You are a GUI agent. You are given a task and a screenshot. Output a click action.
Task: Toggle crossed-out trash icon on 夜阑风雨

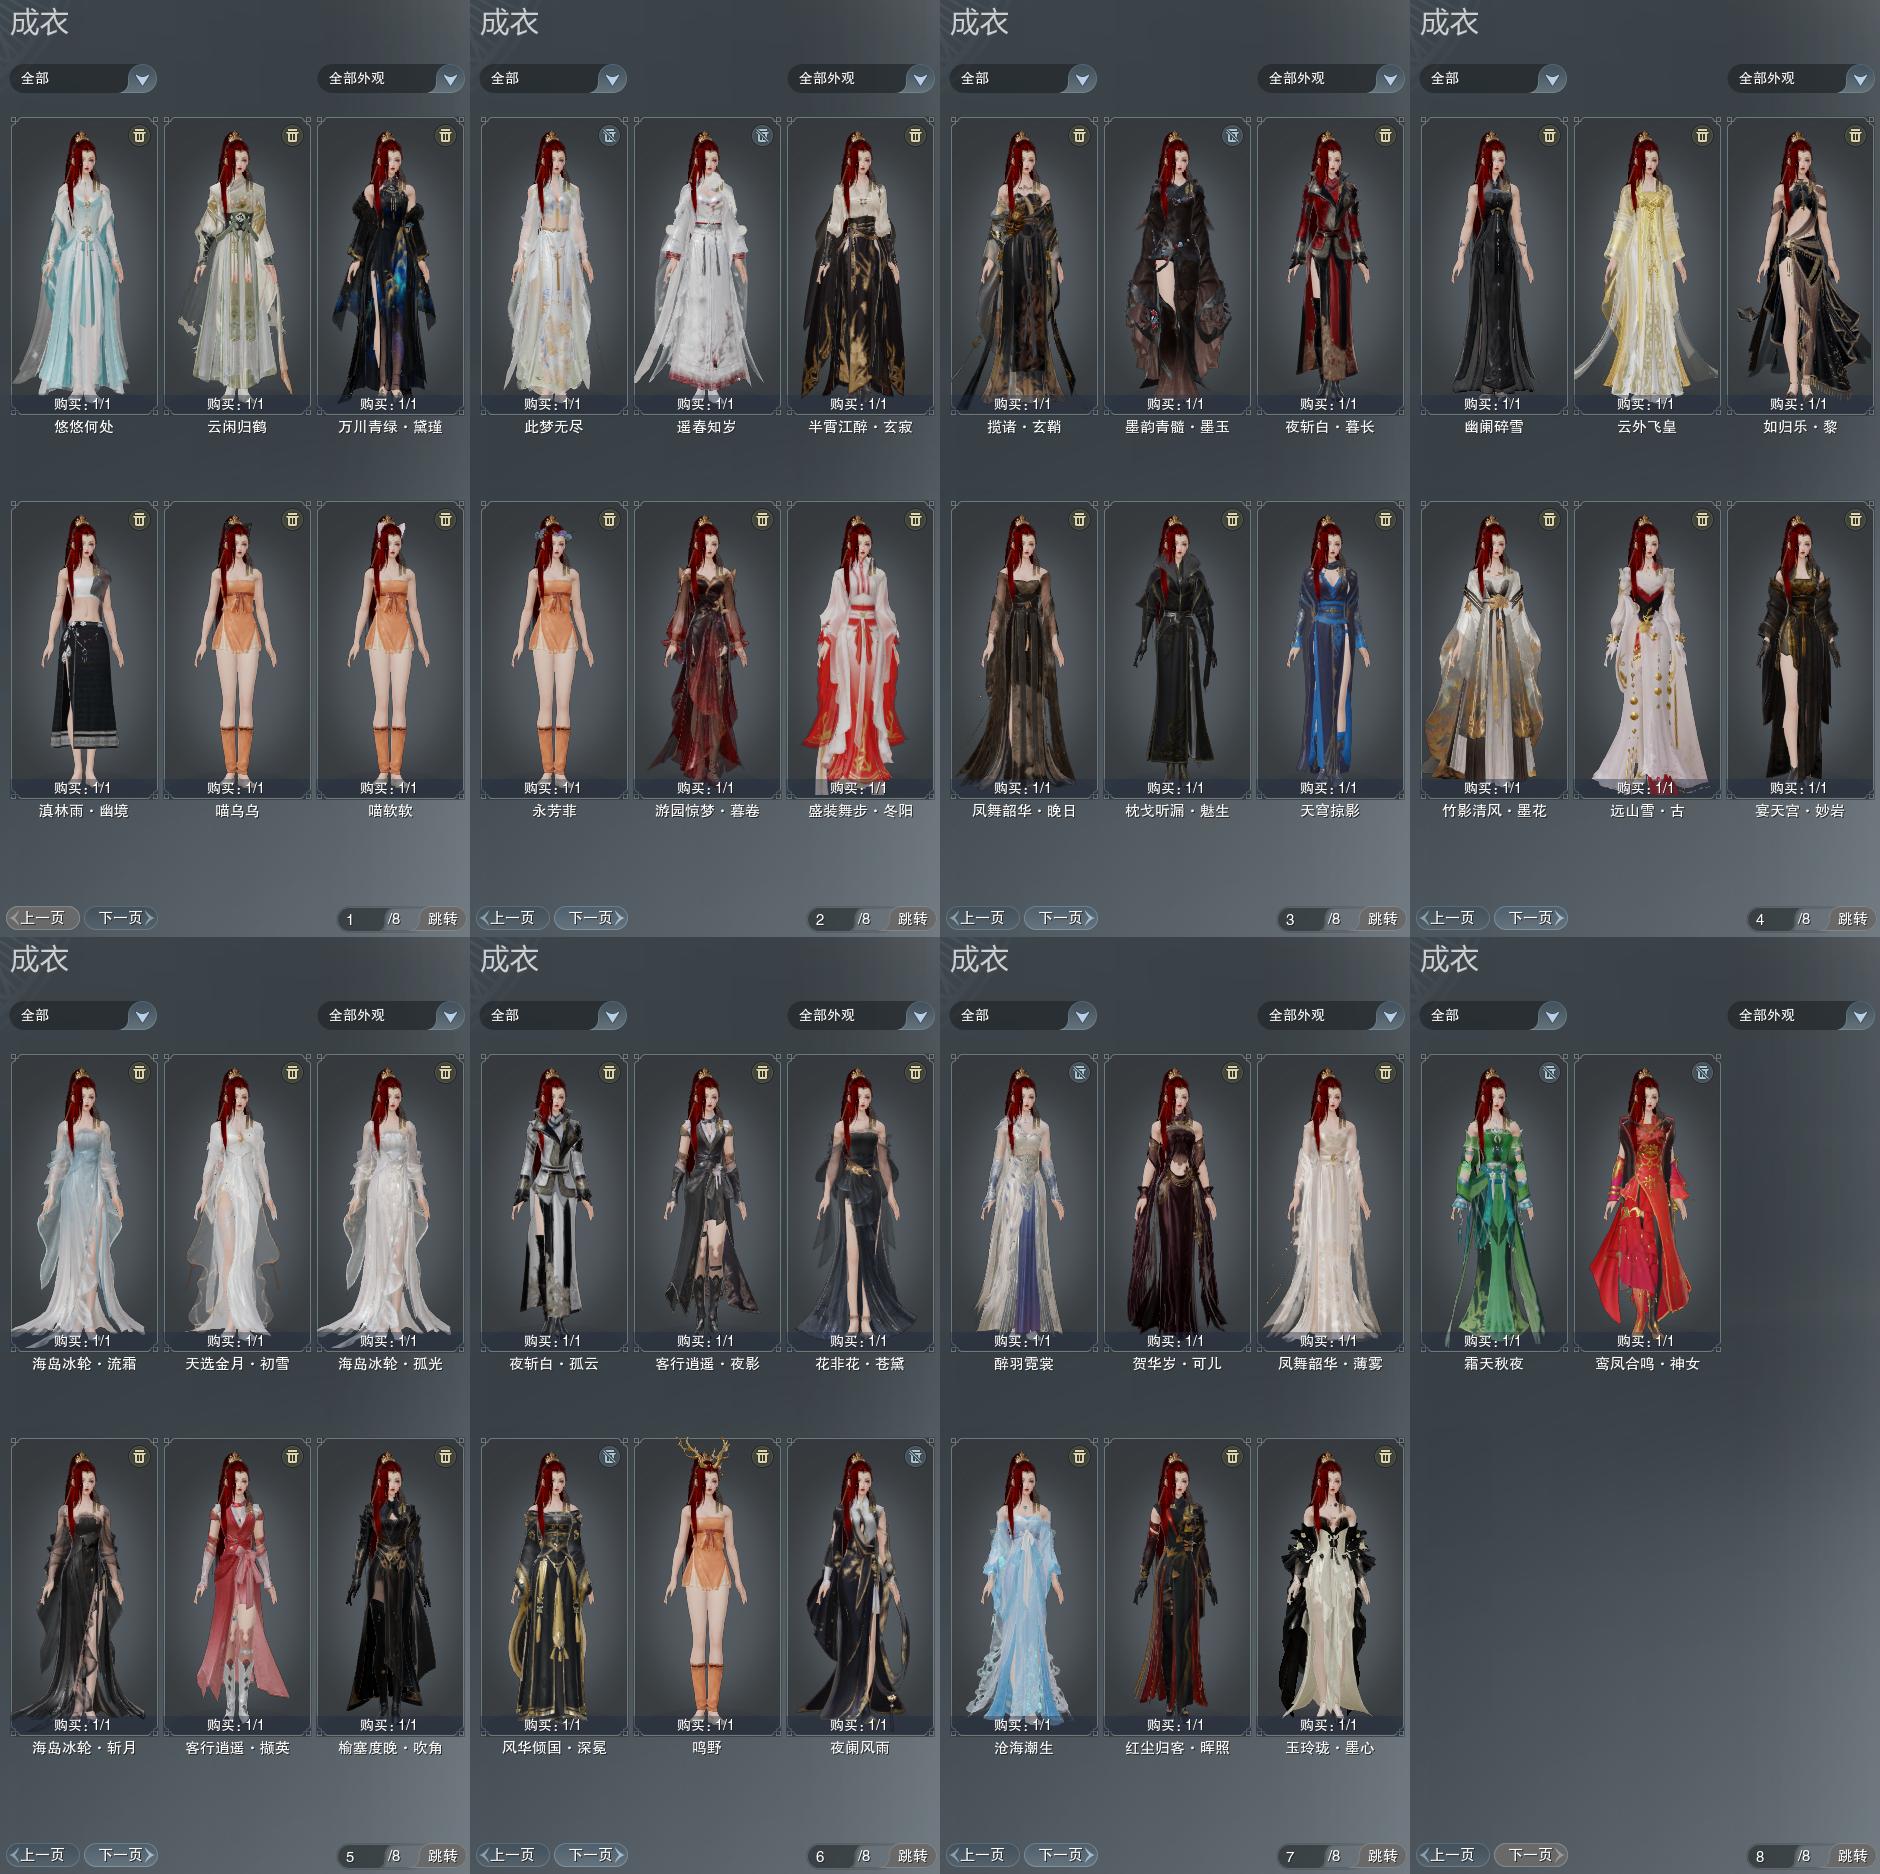tap(915, 1456)
